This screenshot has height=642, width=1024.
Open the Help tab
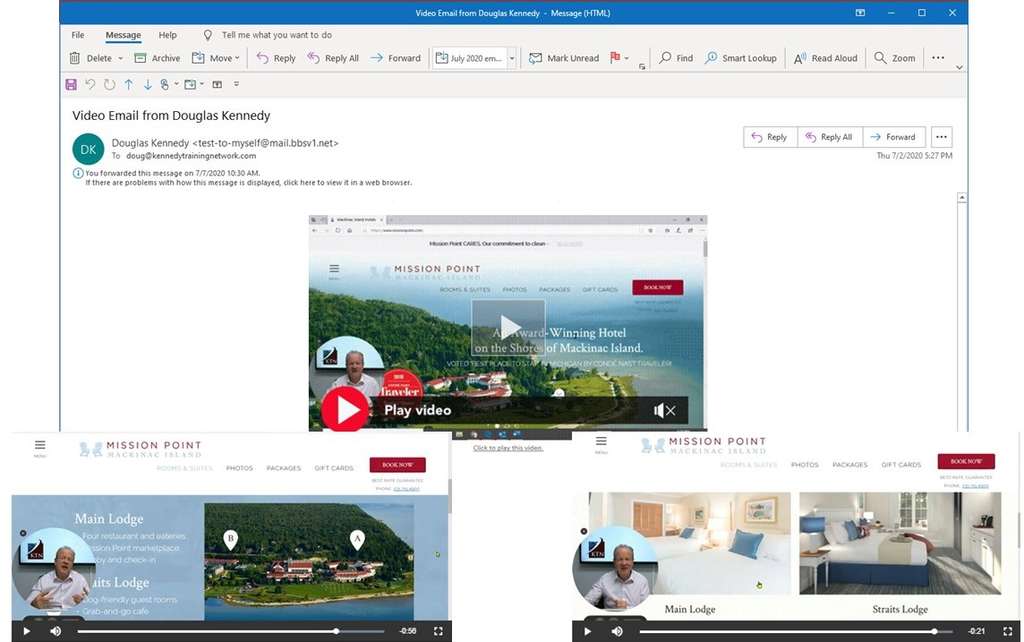coord(167,35)
